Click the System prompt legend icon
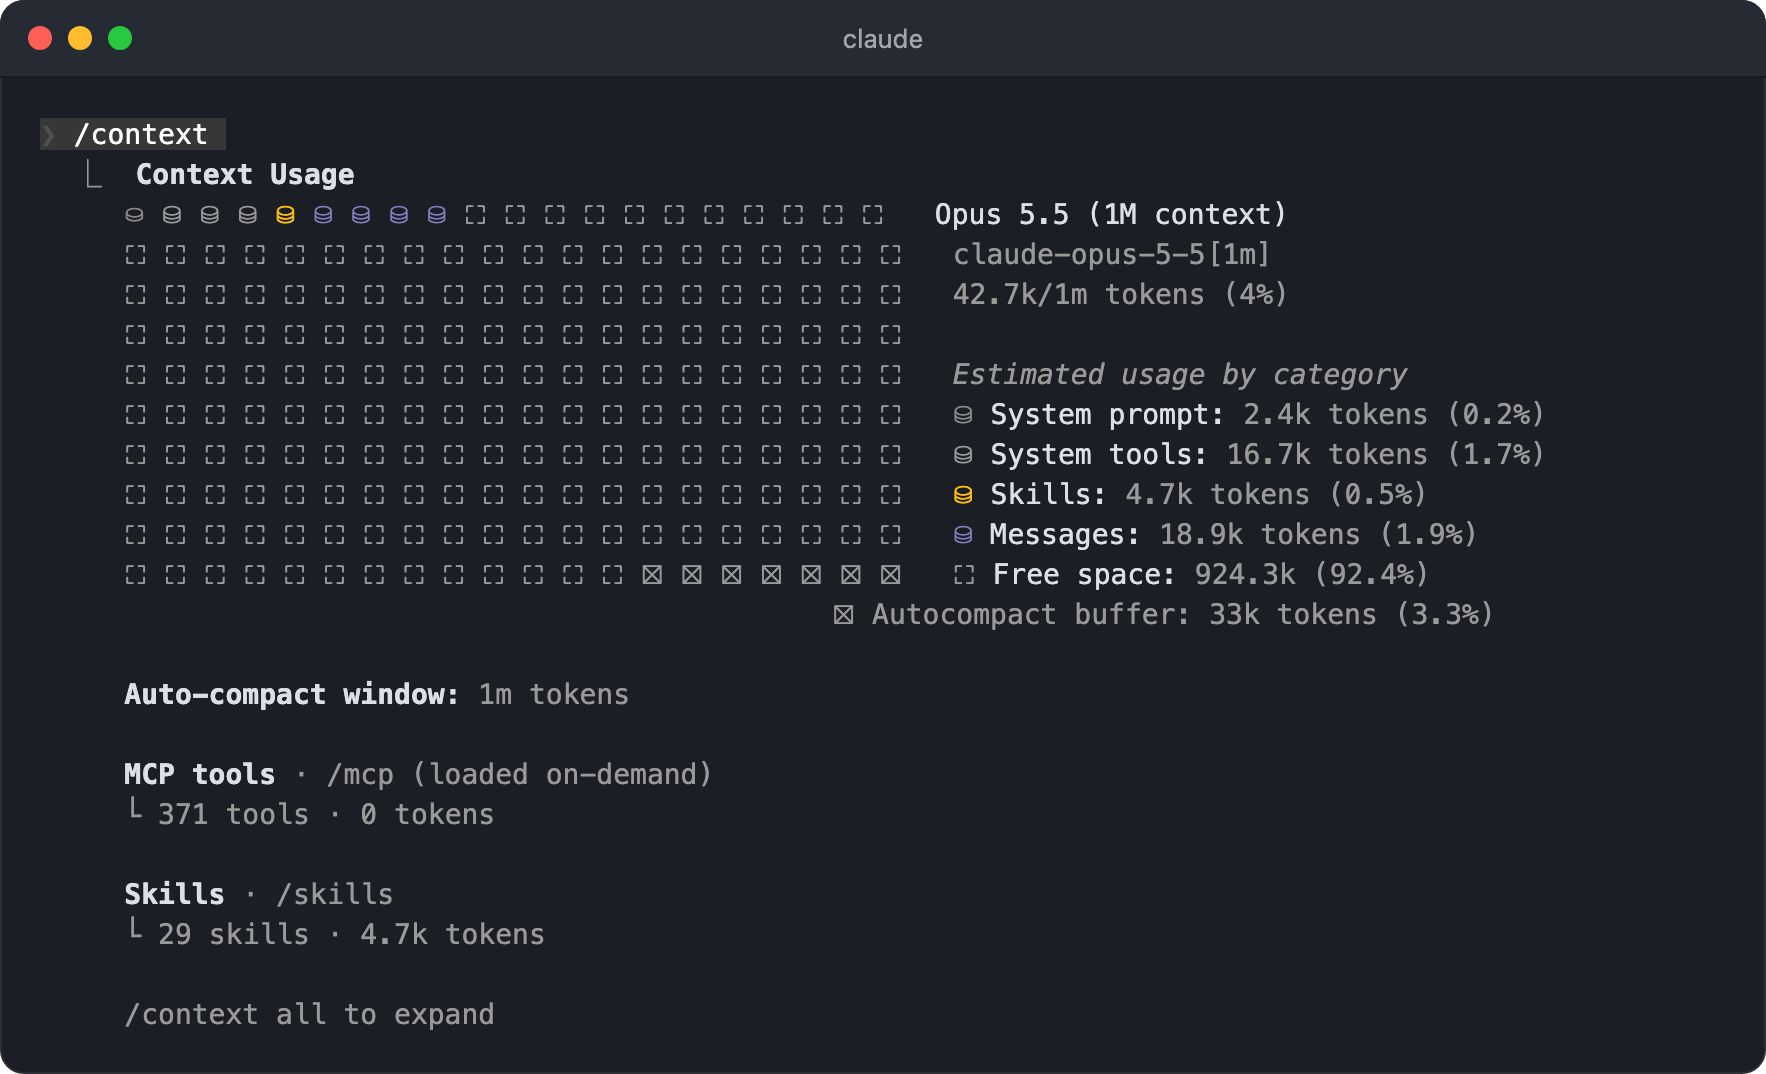Screen dimensions: 1766x1074 coord(963,415)
